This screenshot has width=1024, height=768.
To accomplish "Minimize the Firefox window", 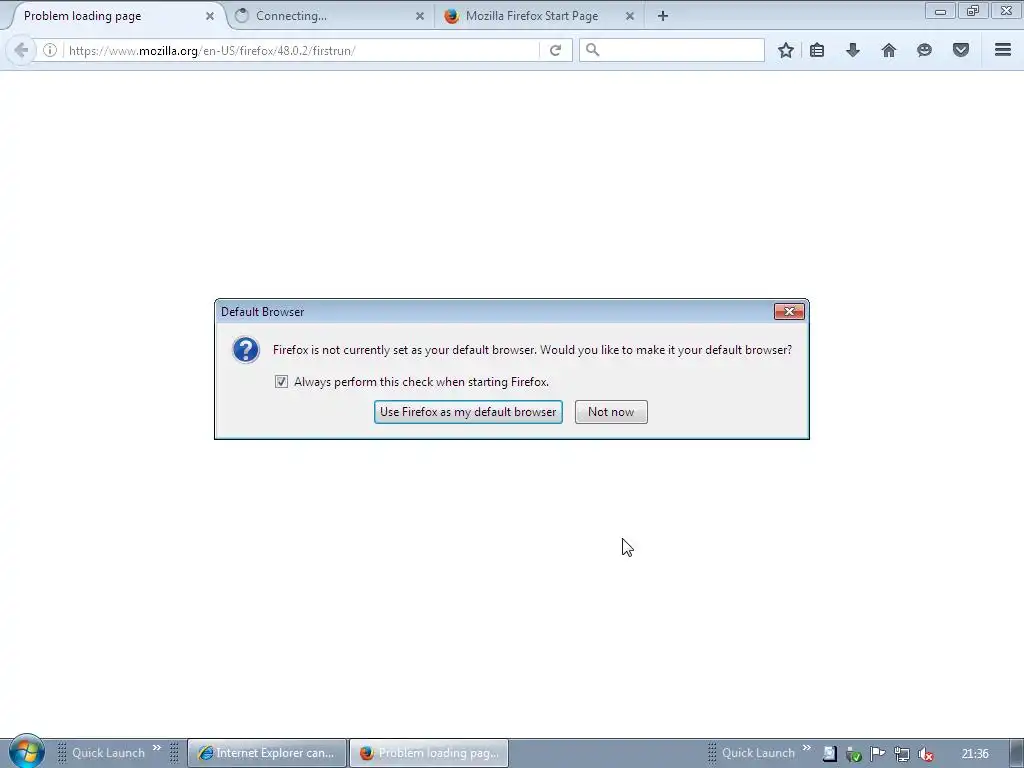I will click(x=940, y=11).
